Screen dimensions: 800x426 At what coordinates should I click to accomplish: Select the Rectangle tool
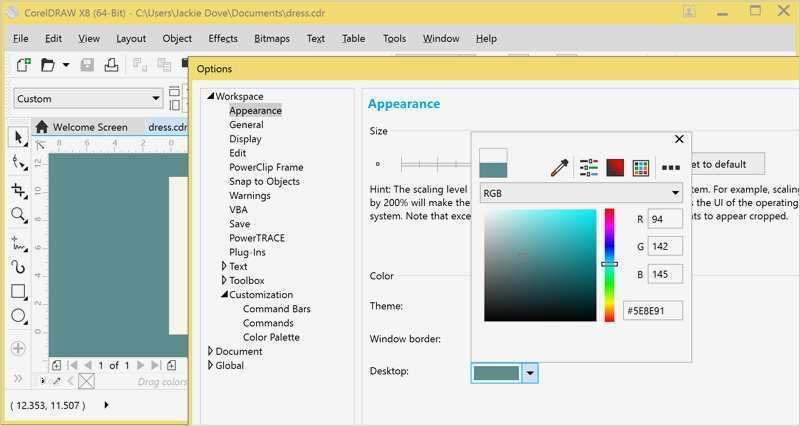[18, 291]
